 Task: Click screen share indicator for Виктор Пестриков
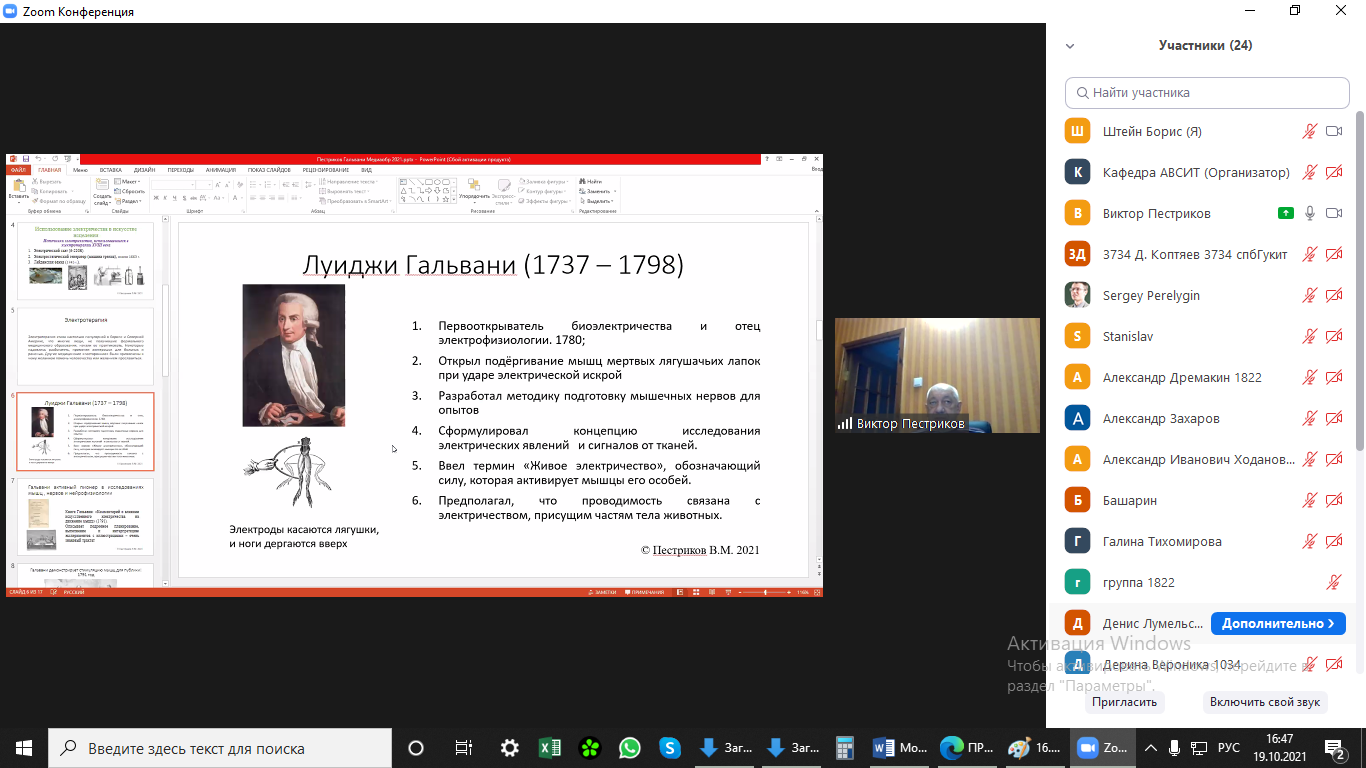[x=1285, y=213]
